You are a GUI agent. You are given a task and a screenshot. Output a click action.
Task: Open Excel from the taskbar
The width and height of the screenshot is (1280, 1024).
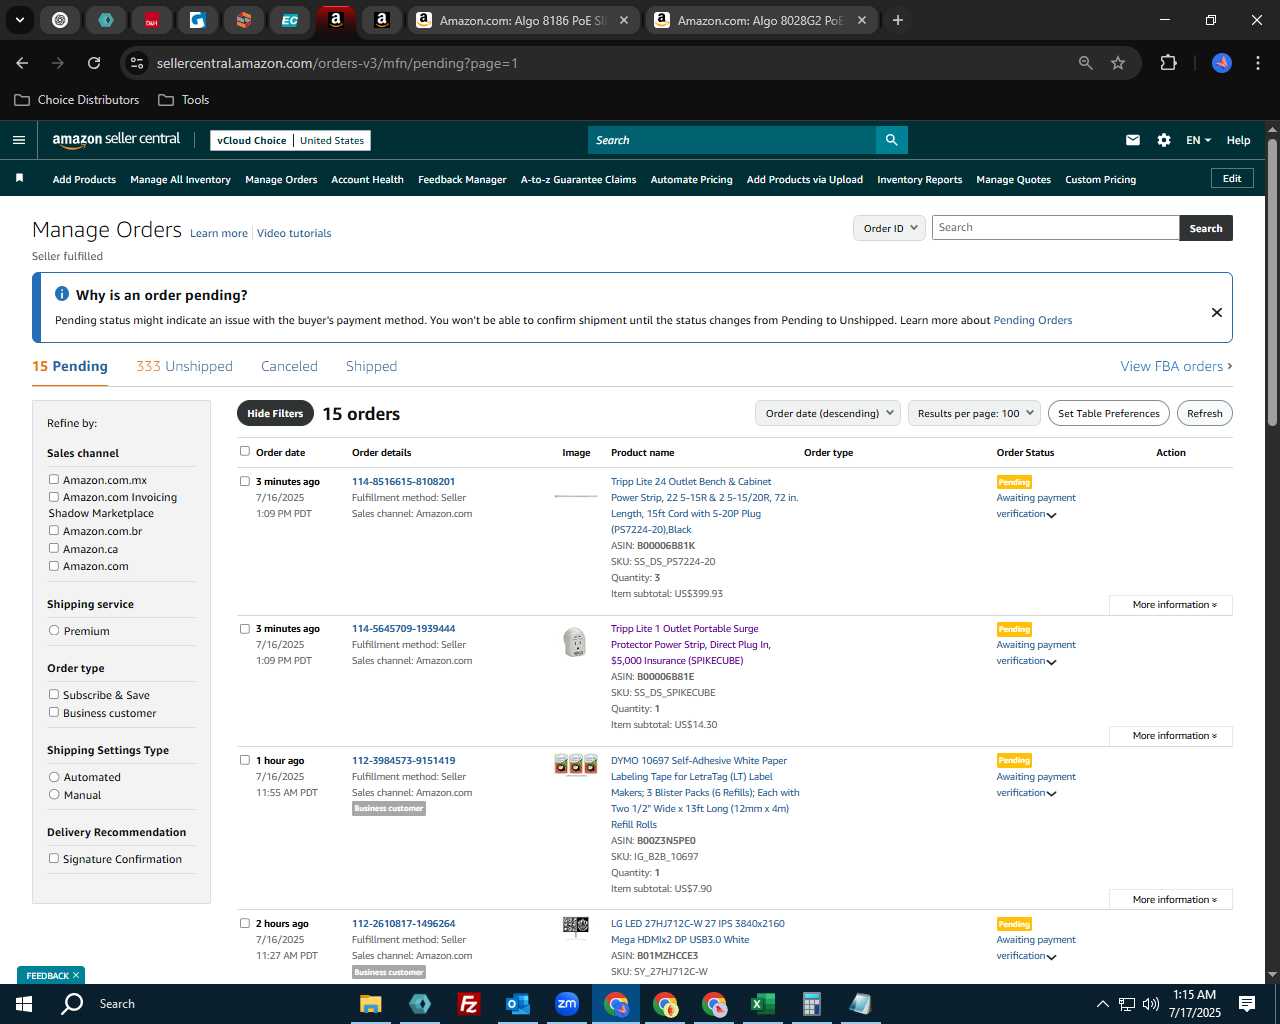(762, 1004)
